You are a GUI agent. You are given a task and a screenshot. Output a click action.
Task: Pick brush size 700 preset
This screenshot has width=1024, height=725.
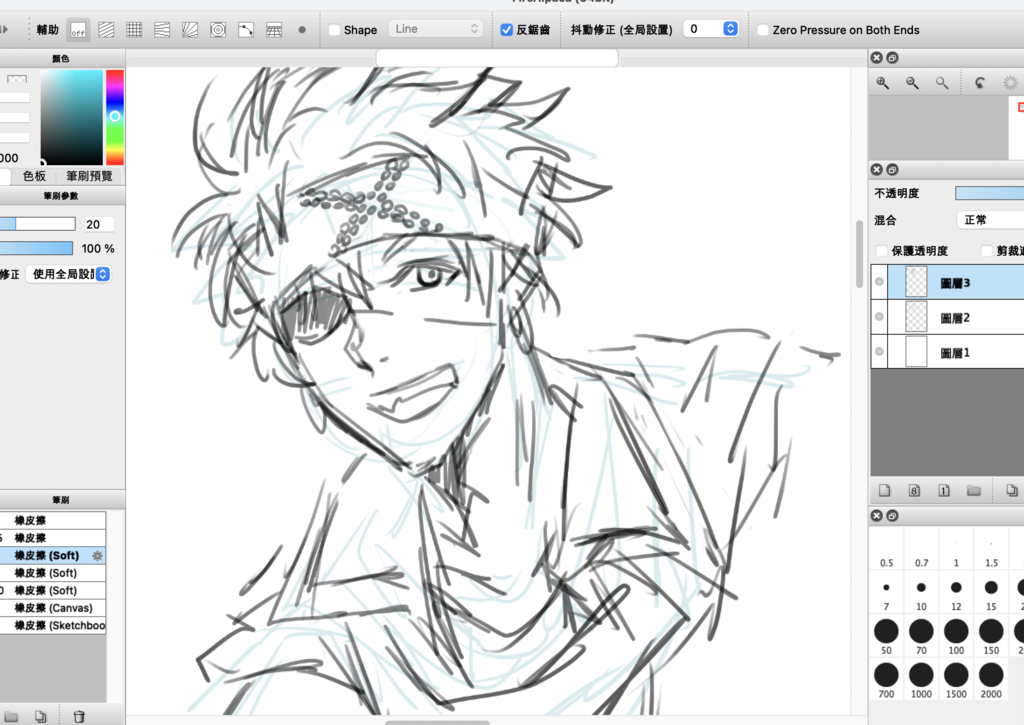point(886,681)
